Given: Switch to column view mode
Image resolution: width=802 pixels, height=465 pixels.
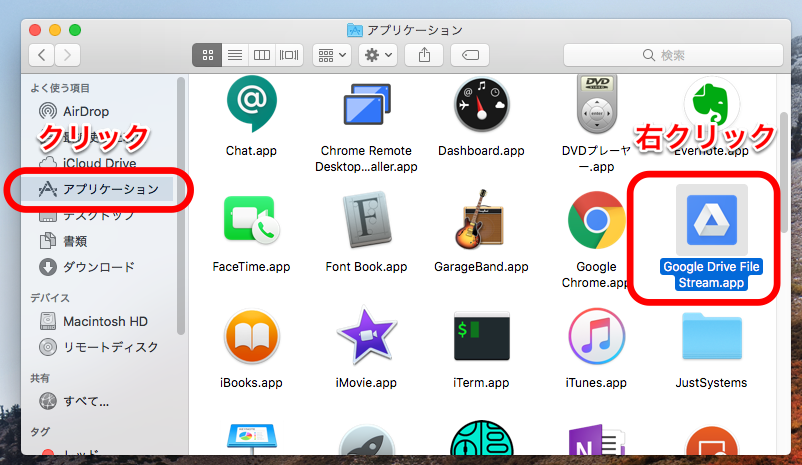Looking at the screenshot, I should point(262,54).
